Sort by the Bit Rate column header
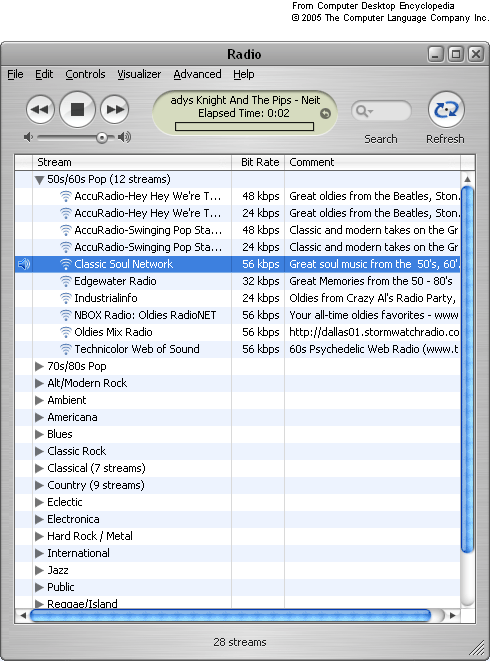This screenshot has width=490, height=661. 258,162
